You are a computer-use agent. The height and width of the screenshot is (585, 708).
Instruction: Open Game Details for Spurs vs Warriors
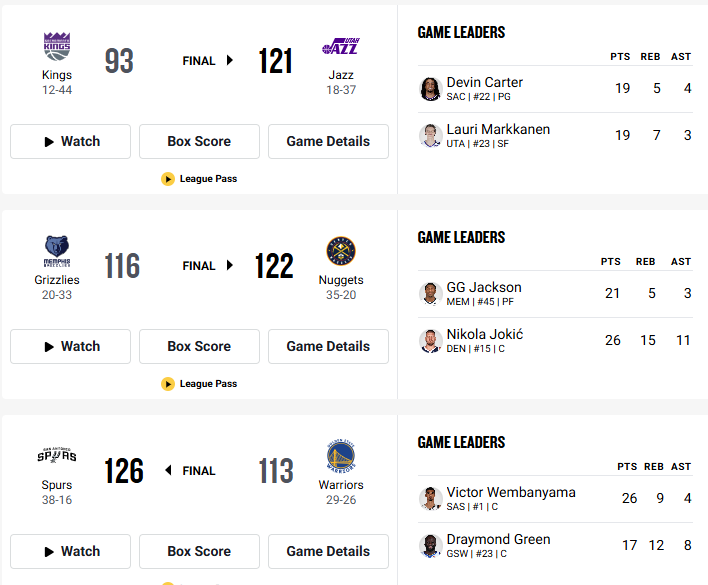[328, 552]
